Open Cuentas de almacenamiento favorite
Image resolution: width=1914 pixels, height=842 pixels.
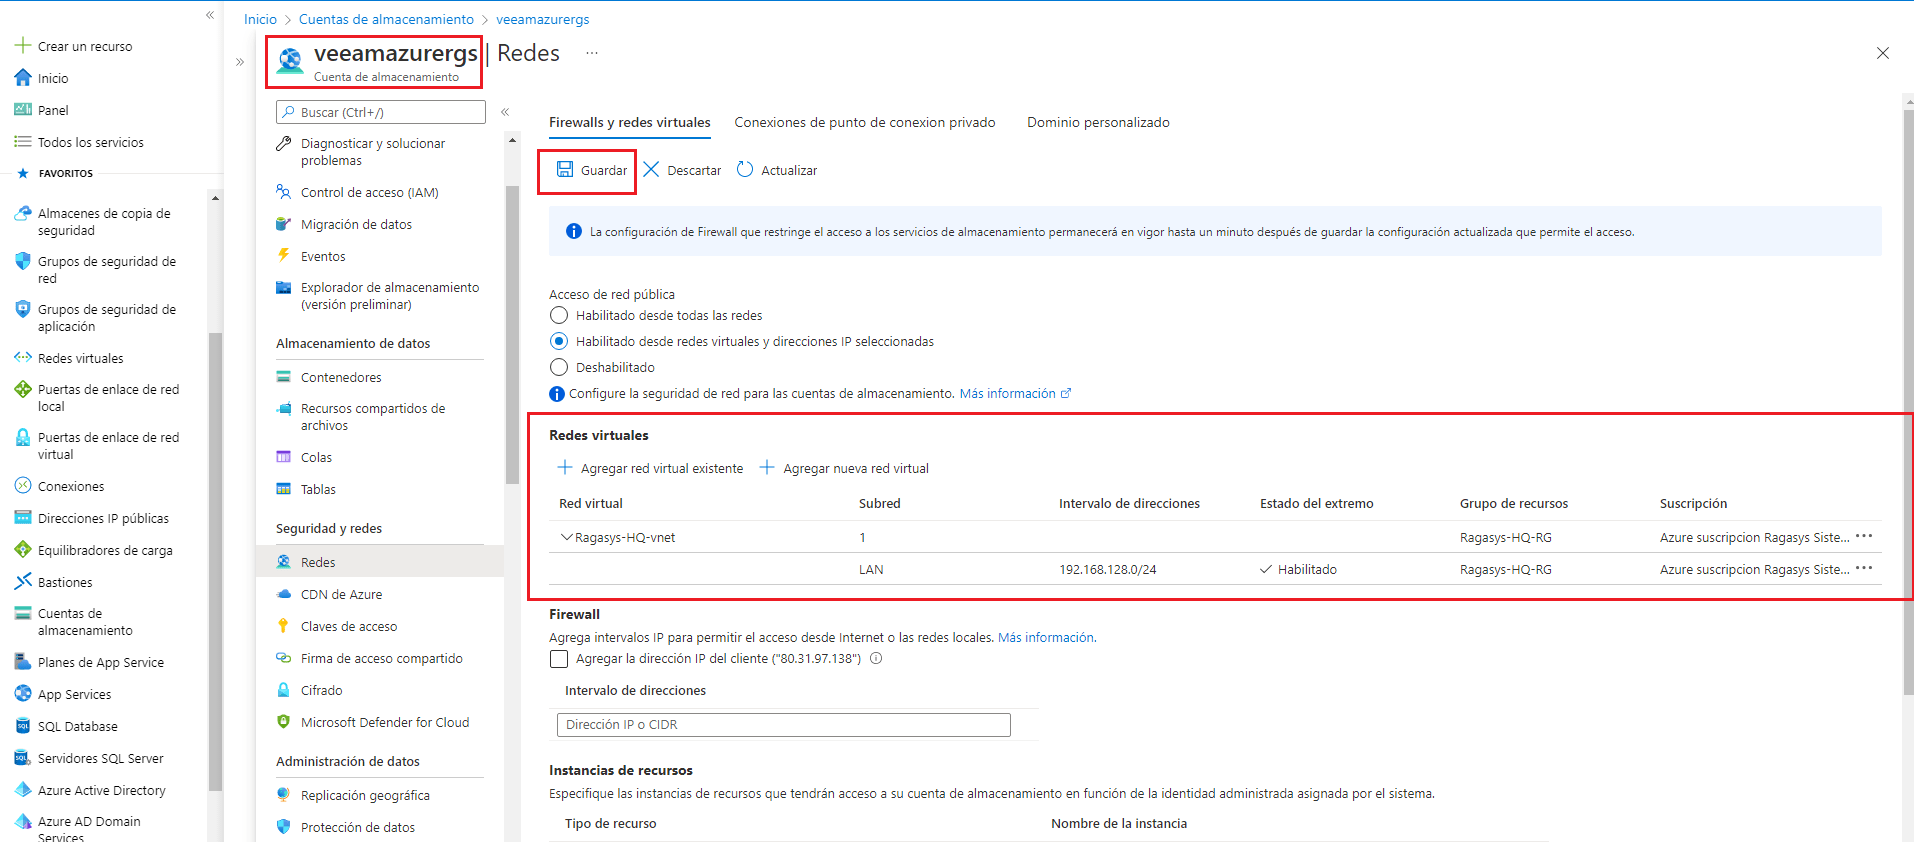(x=85, y=621)
